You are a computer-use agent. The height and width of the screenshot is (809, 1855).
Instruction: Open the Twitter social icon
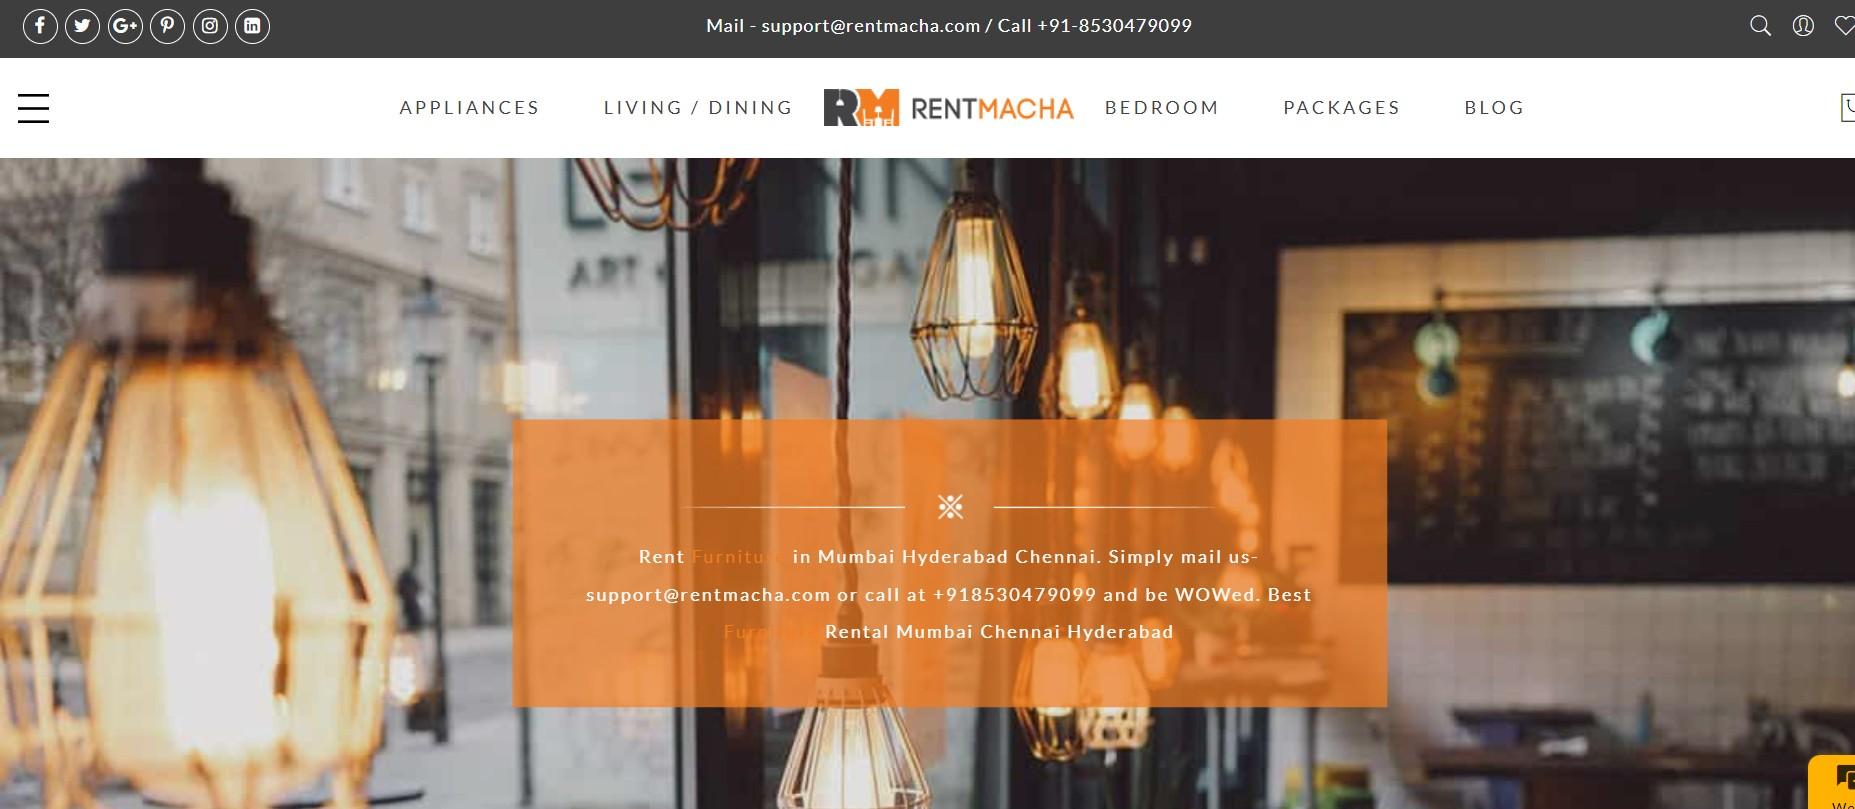point(82,26)
